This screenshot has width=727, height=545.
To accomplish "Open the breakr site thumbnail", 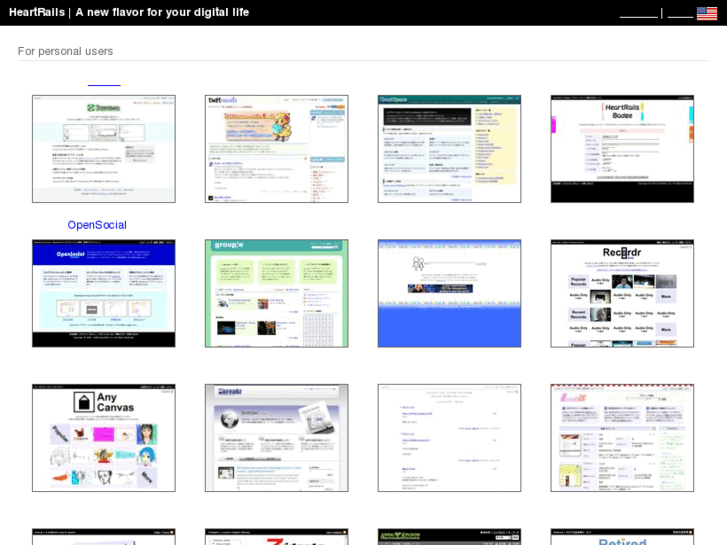I will (x=276, y=438).
